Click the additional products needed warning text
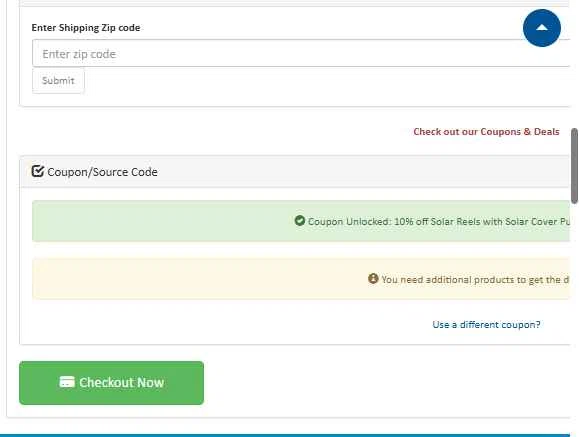 (475, 280)
